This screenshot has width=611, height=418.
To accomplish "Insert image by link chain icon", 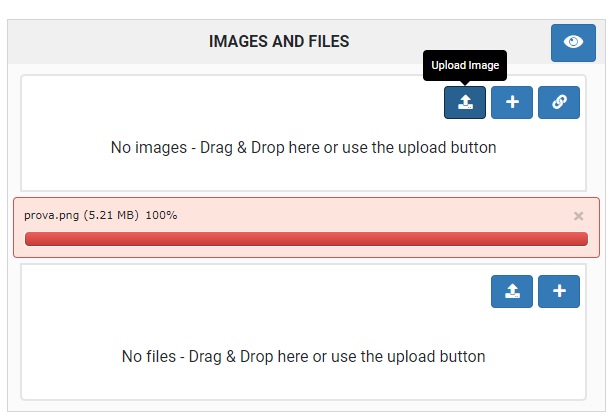I will point(559,102).
